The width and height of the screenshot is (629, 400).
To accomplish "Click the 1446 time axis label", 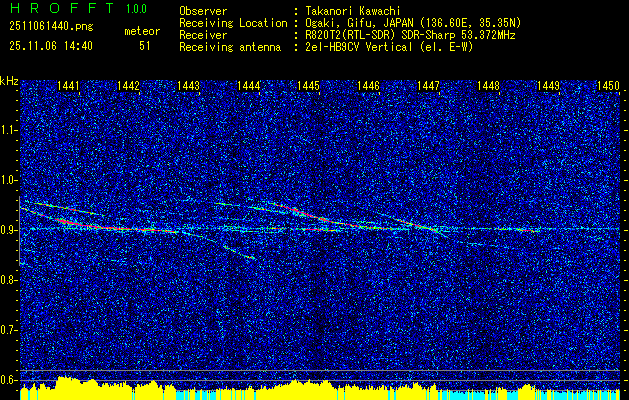I will pos(368,85).
